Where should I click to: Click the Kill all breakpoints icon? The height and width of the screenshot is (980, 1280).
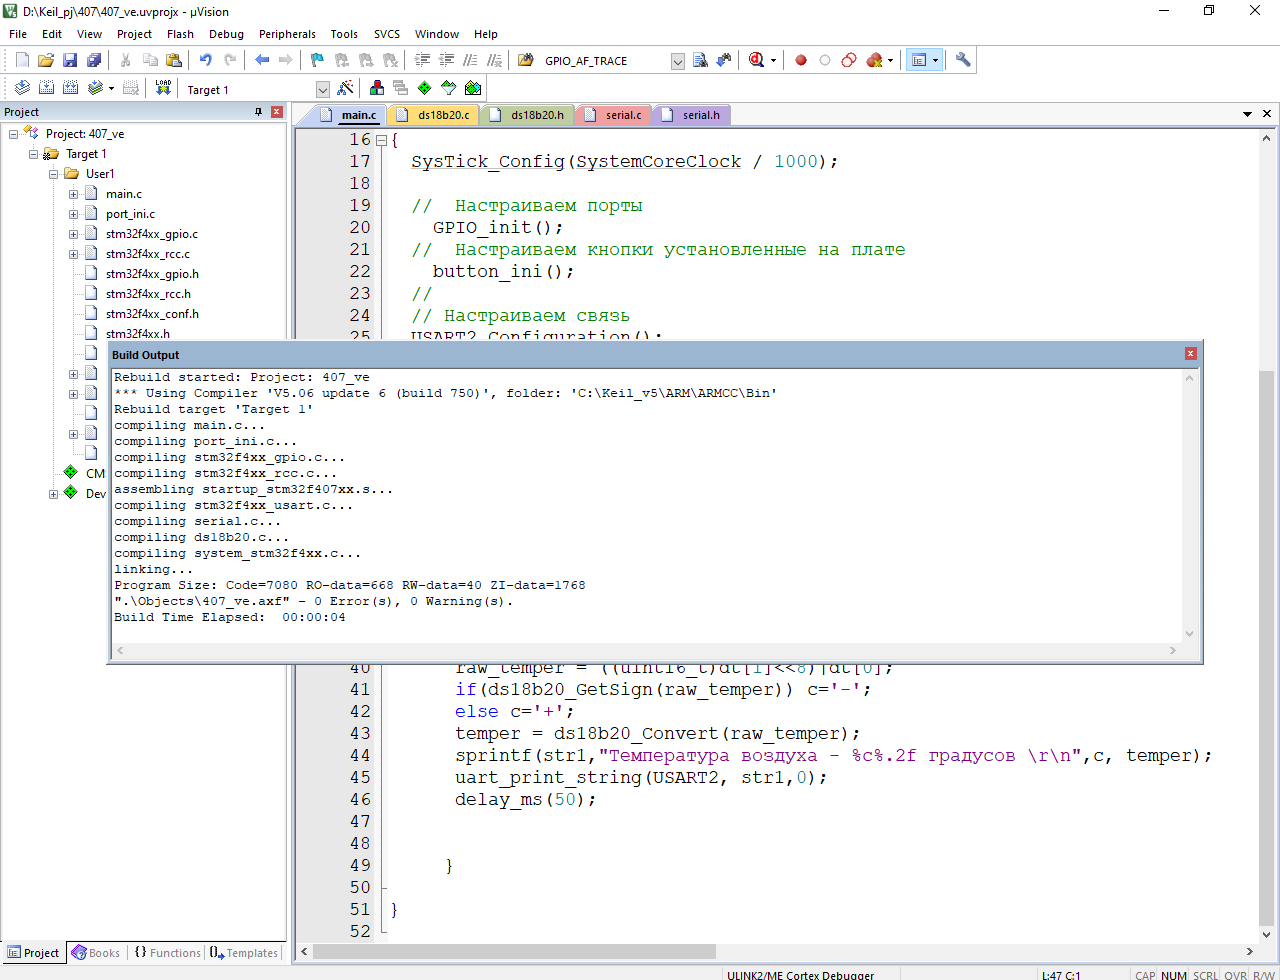(x=874, y=60)
